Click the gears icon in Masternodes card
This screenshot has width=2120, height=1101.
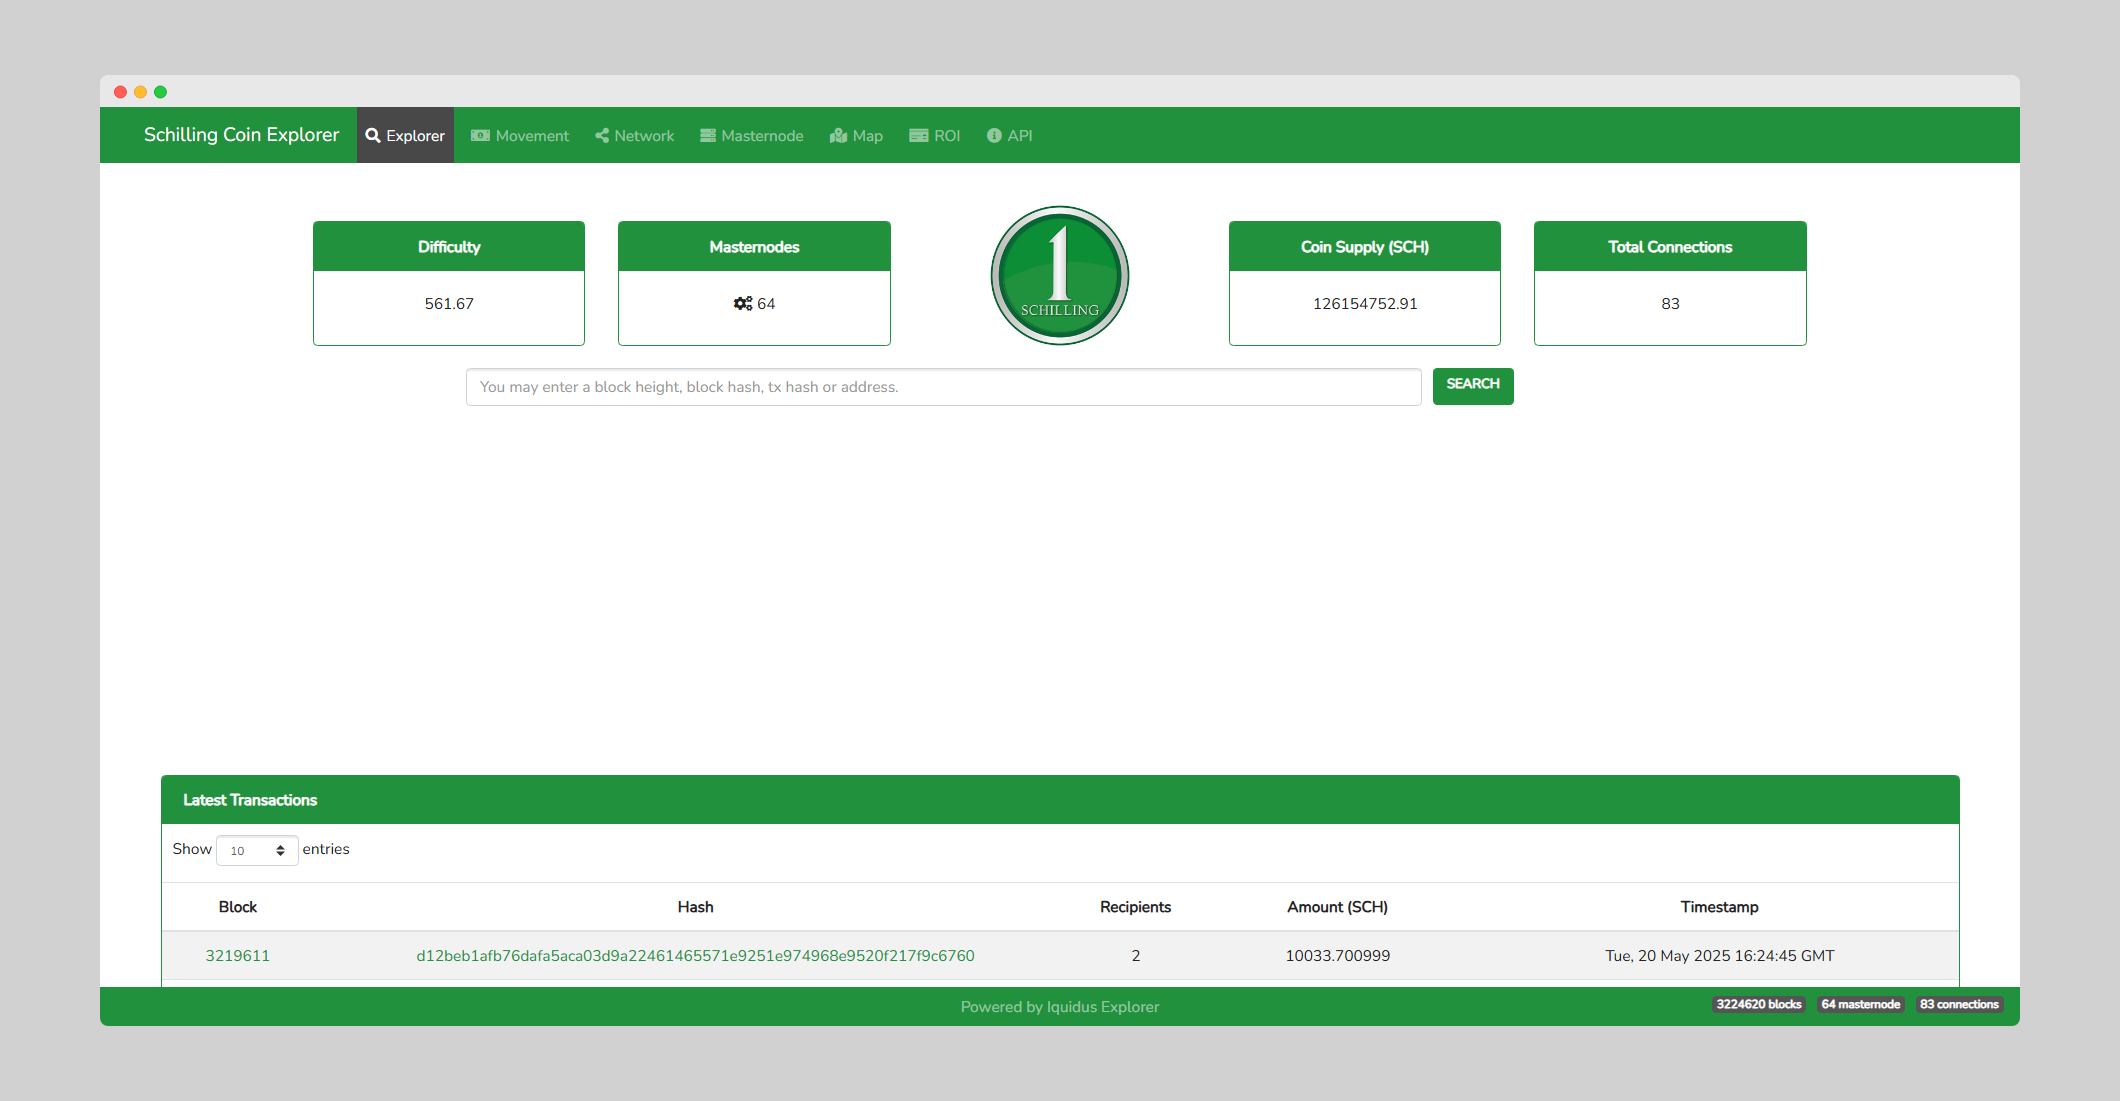743,304
